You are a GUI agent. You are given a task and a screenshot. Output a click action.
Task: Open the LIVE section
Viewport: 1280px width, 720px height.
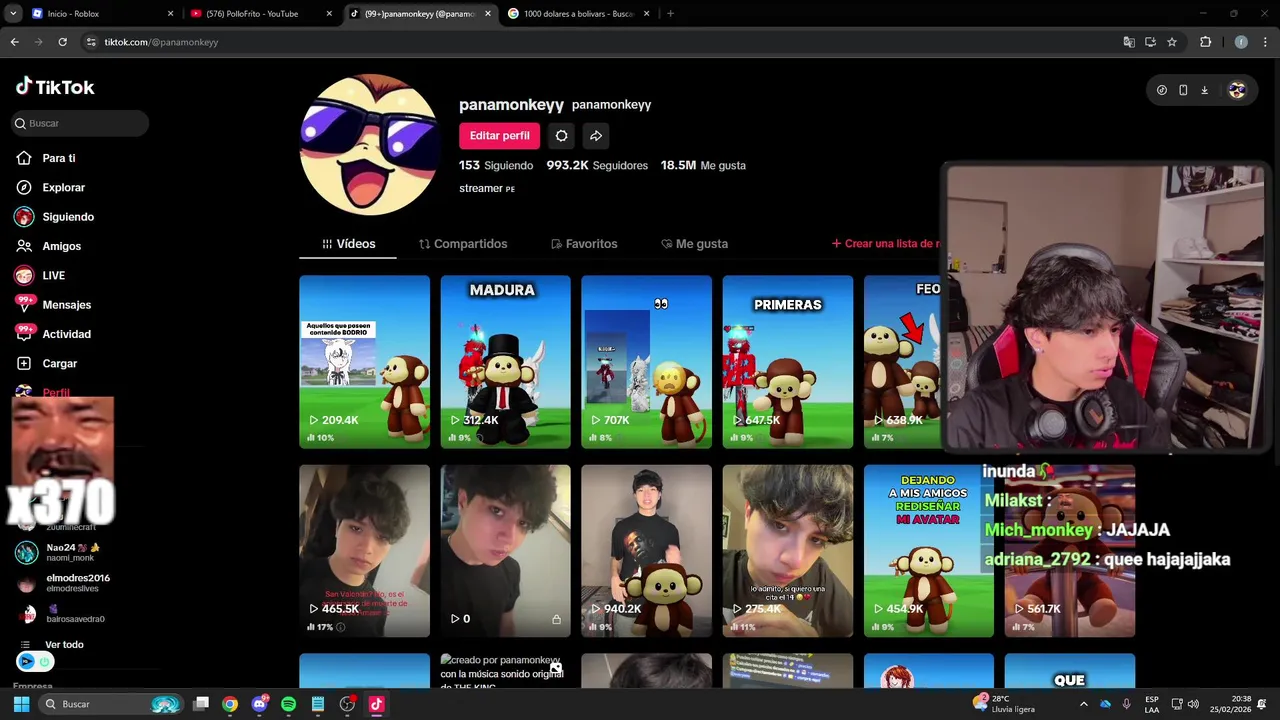click(x=53, y=275)
